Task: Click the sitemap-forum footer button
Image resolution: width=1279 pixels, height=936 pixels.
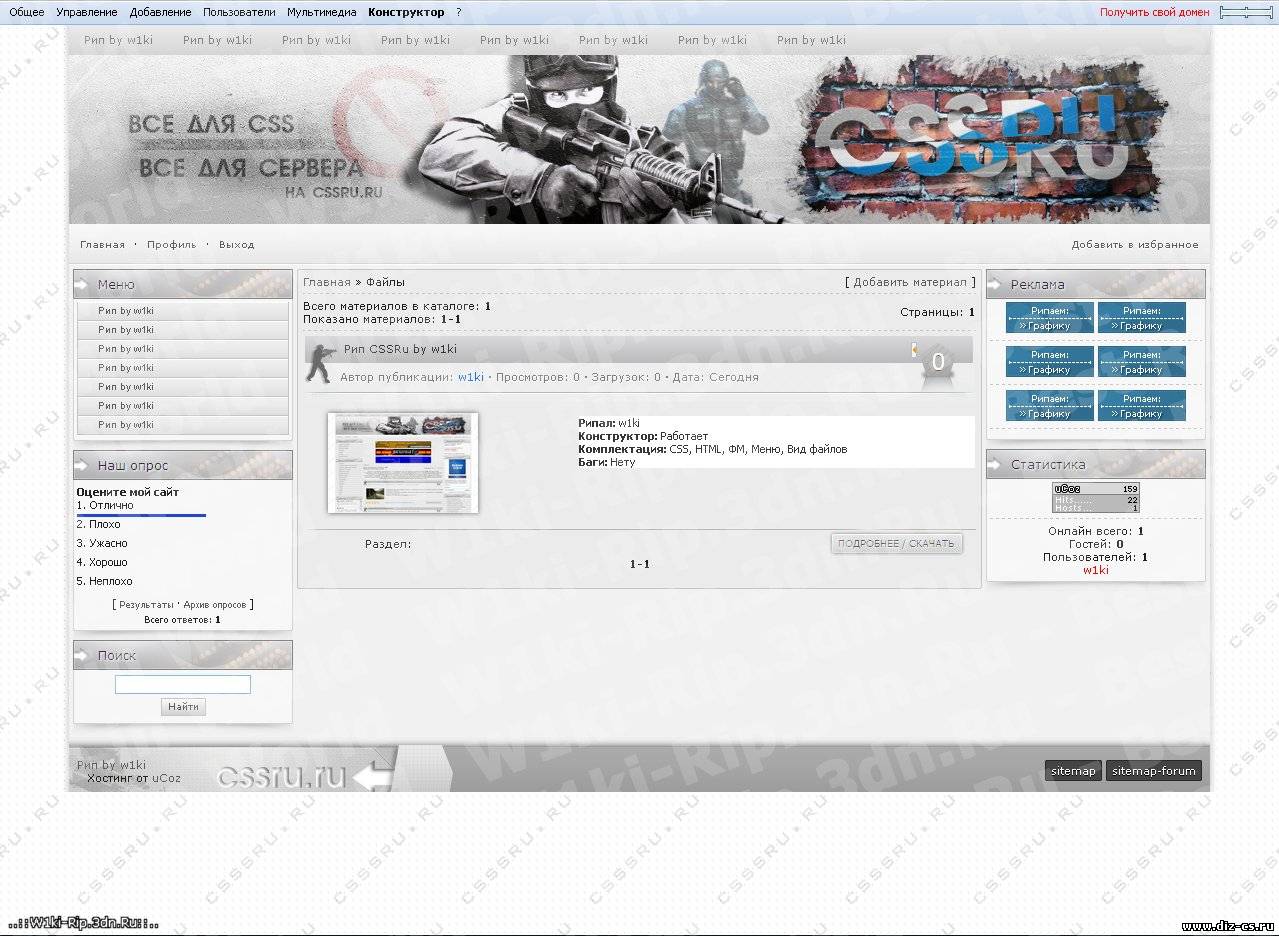Action: click(x=1154, y=771)
